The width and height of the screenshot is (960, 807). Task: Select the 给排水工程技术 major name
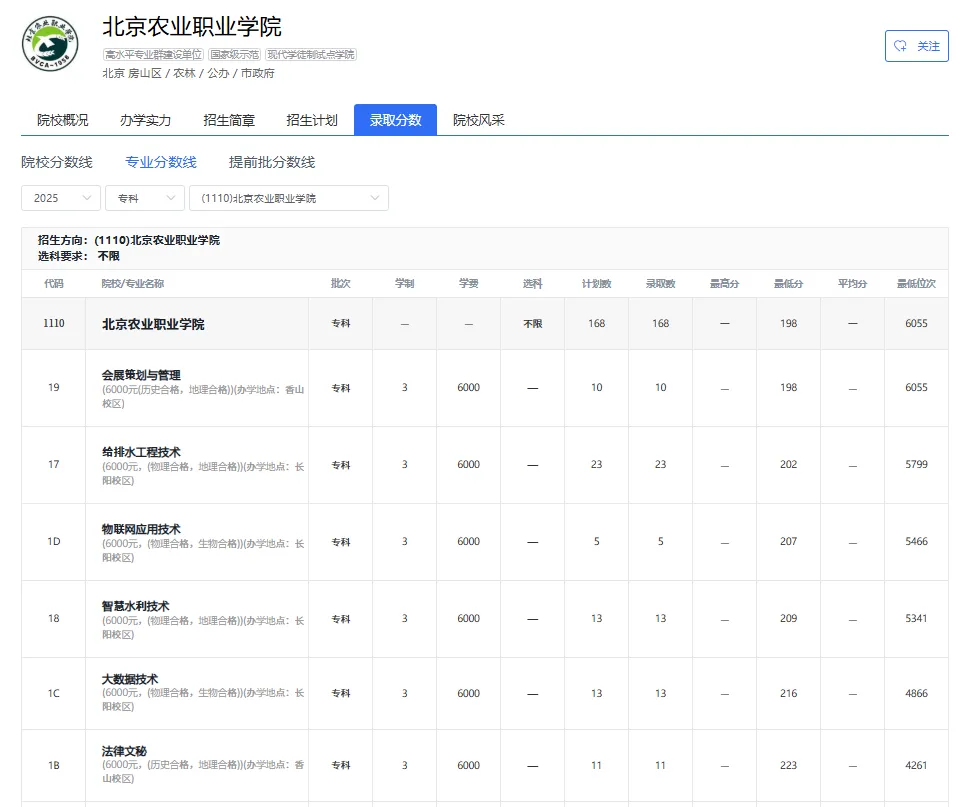(x=141, y=452)
